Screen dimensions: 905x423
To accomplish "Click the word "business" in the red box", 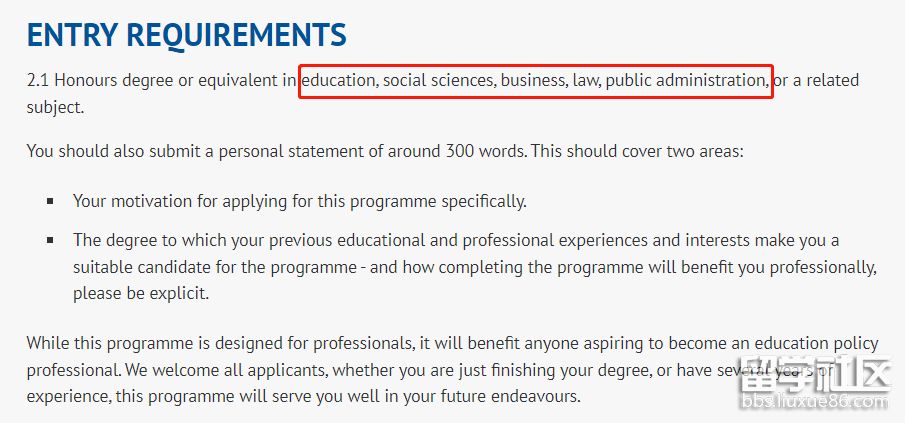I will pos(533,80).
